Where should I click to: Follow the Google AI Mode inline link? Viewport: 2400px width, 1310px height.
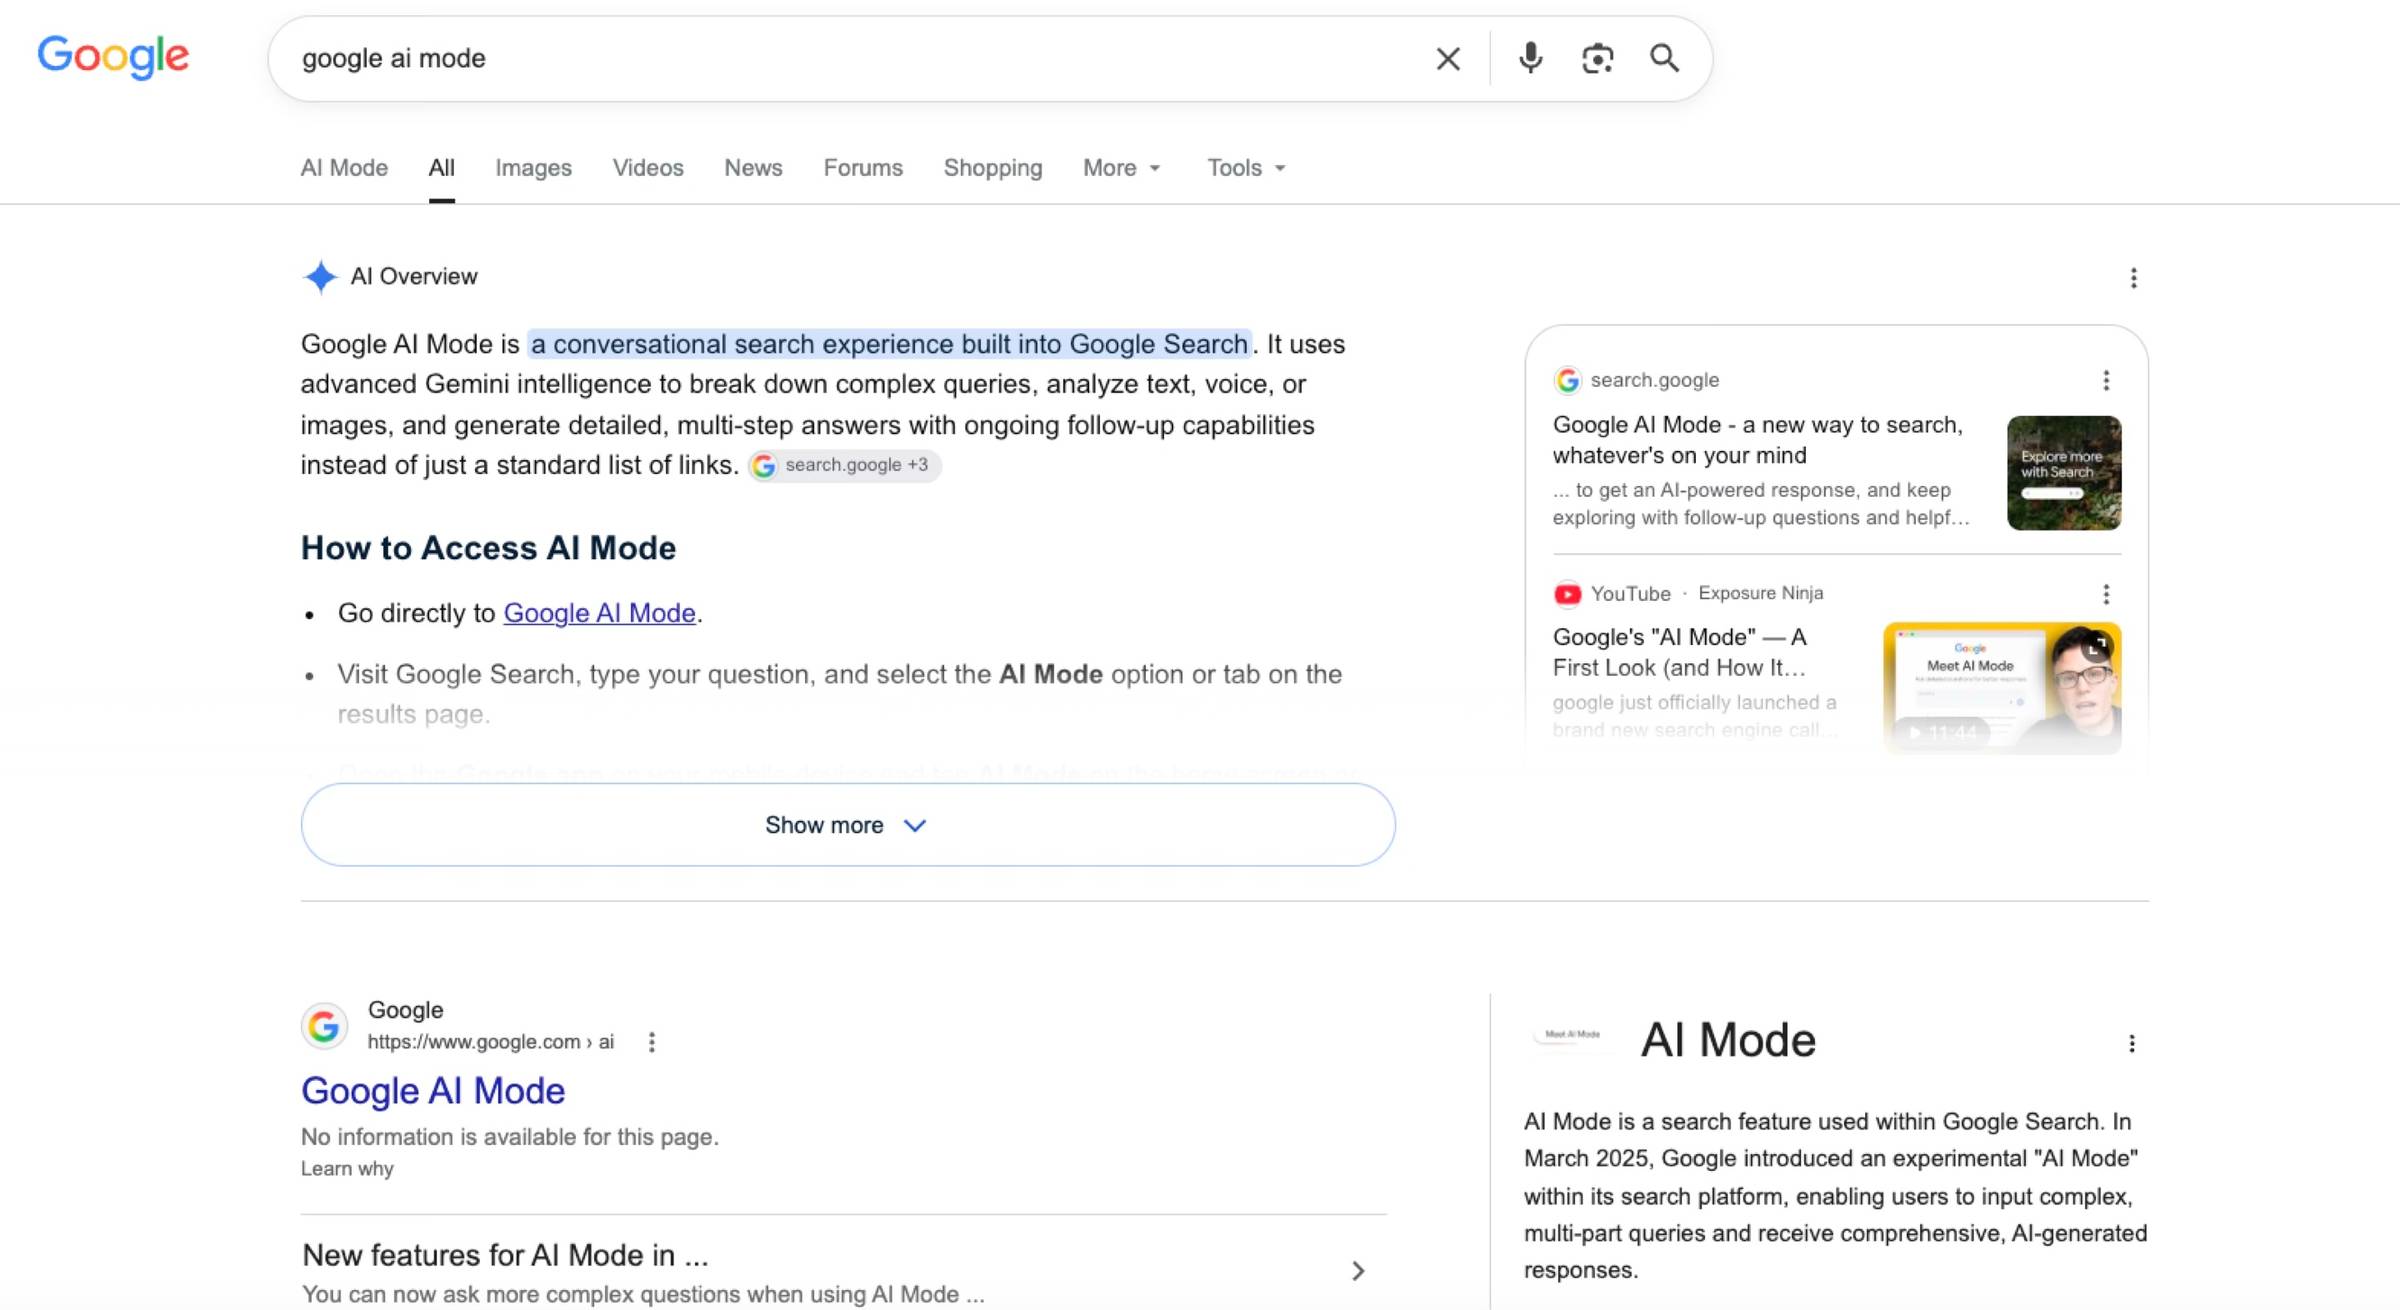click(x=599, y=613)
